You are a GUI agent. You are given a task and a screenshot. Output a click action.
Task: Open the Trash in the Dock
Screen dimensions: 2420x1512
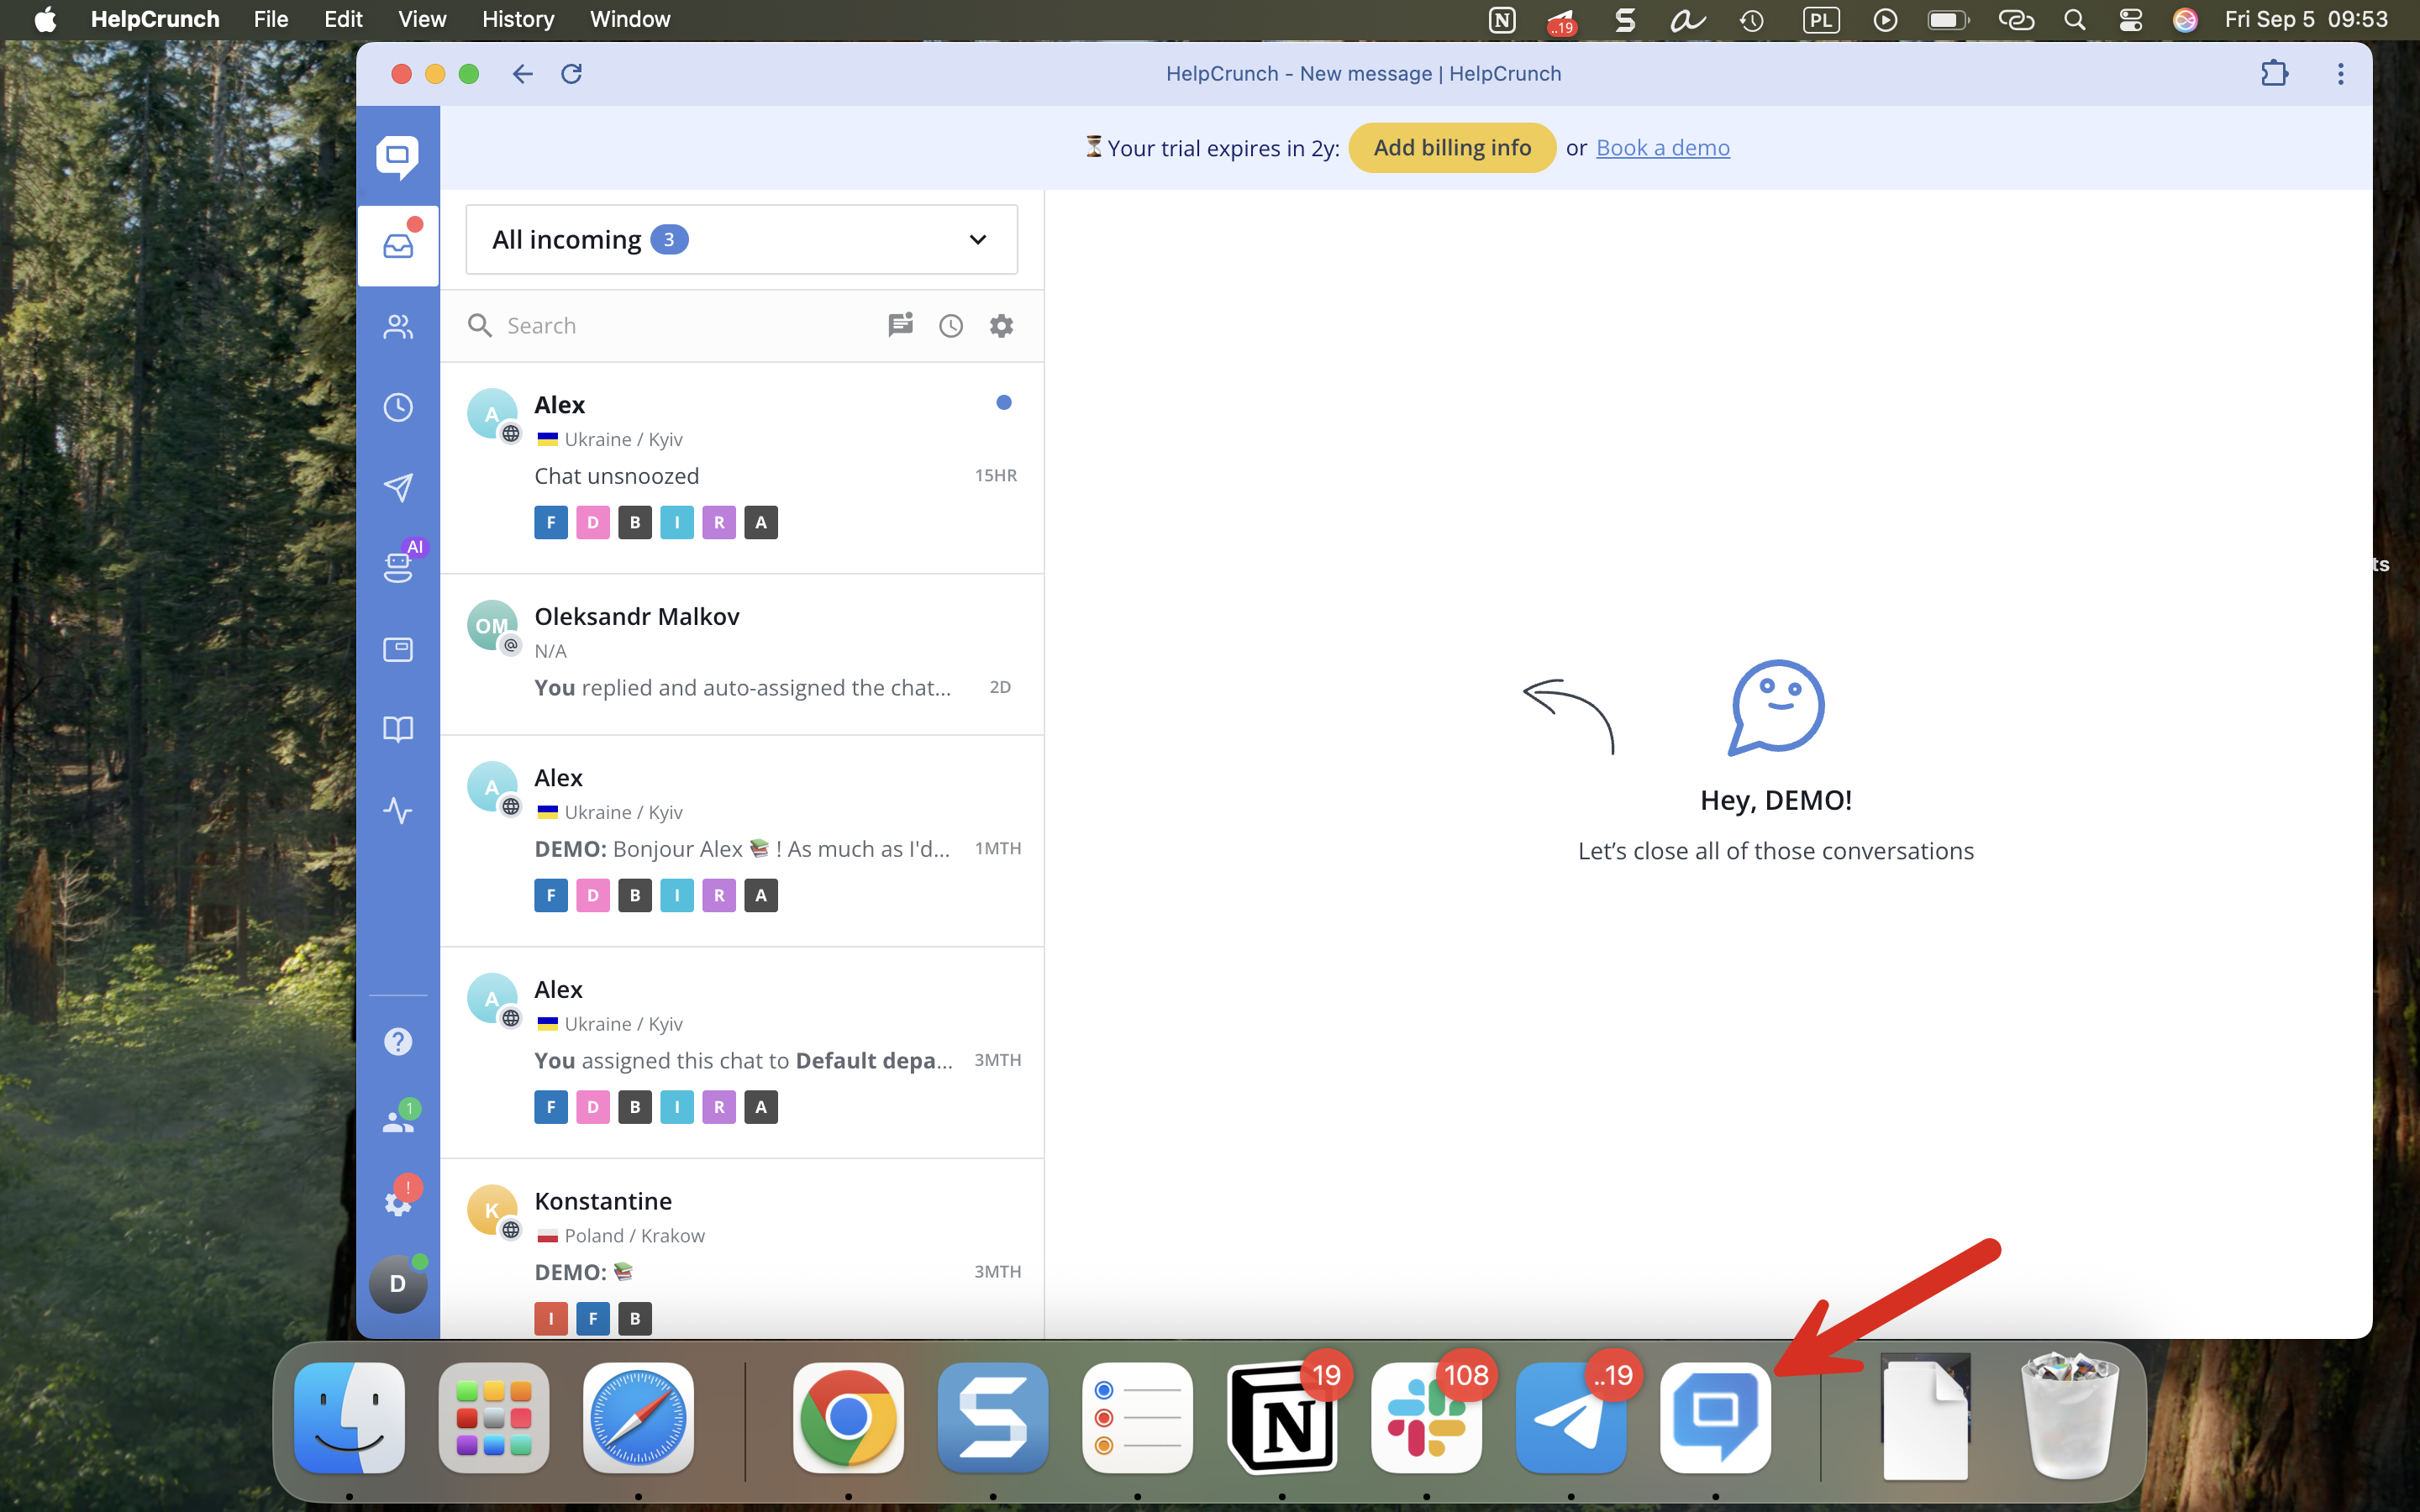coord(2069,1418)
